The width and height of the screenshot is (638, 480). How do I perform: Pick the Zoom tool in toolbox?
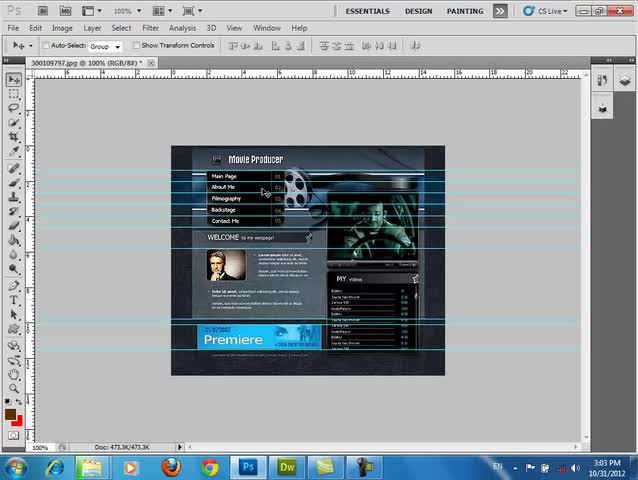tap(14, 388)
